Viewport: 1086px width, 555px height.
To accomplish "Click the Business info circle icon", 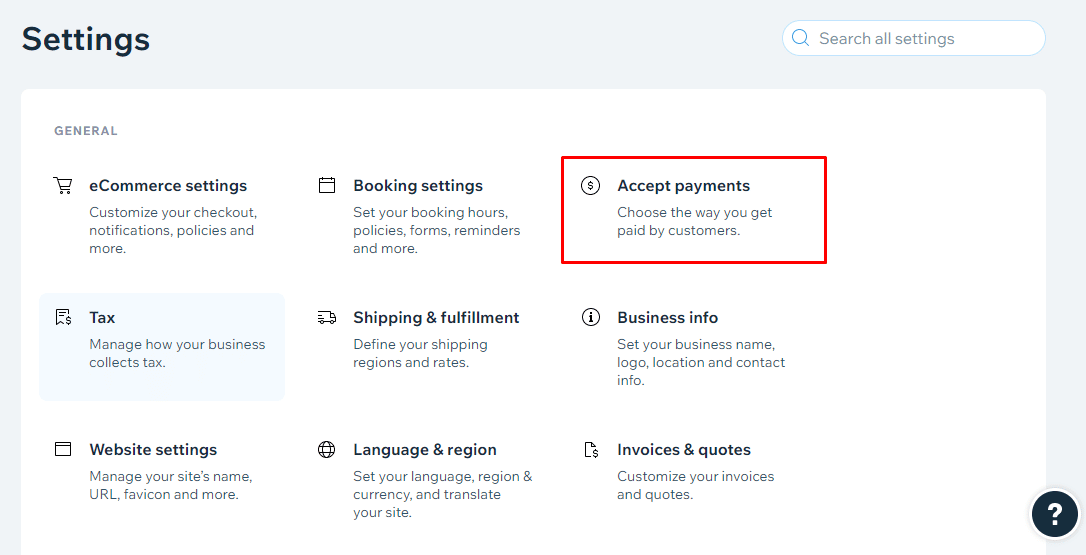I will 590,317.
